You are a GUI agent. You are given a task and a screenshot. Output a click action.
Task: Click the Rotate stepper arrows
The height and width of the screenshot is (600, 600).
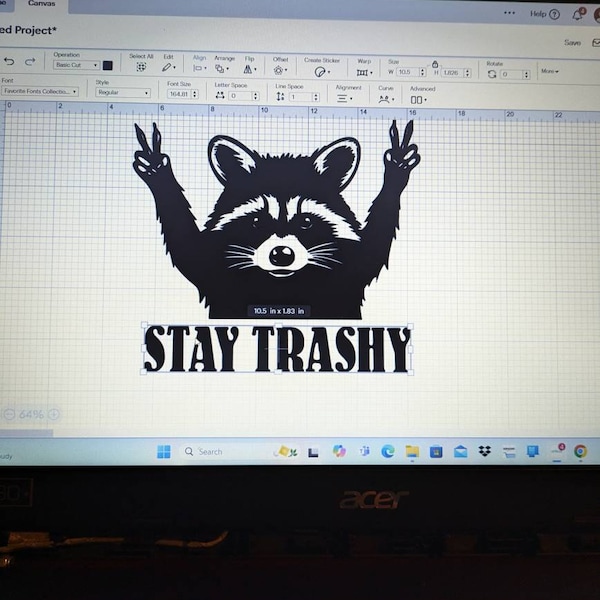coord(527,75)
